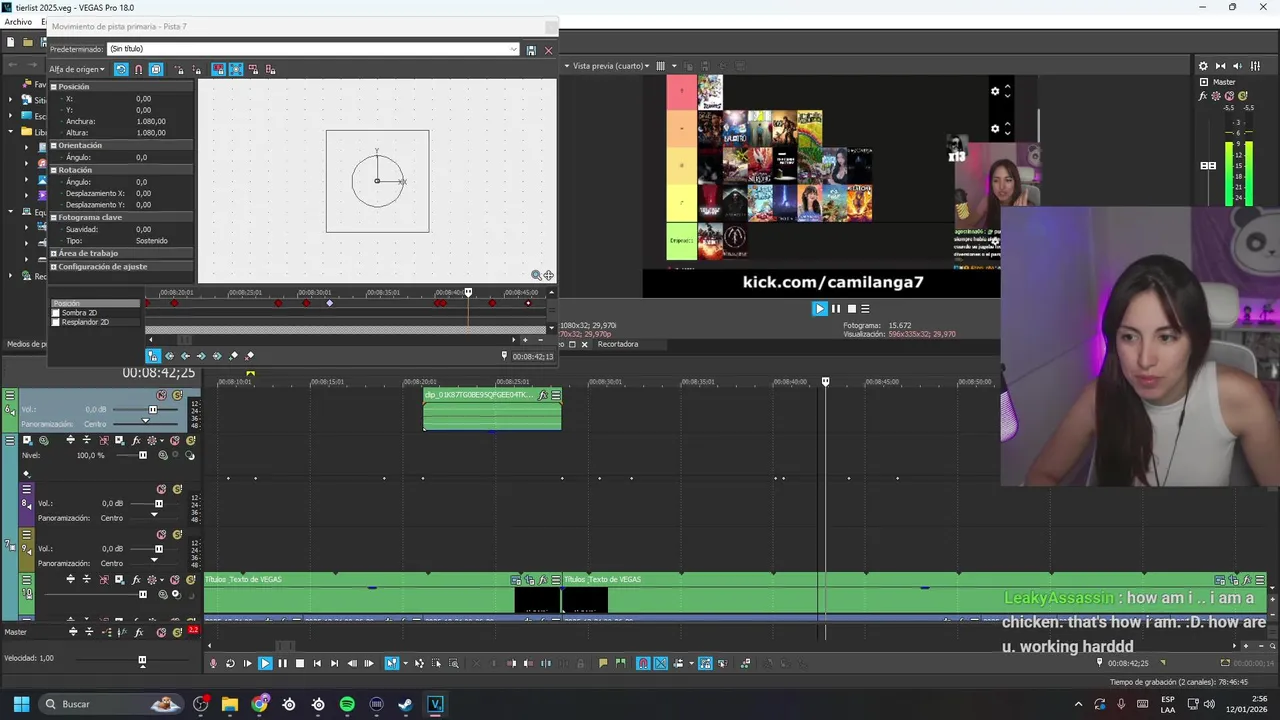Pause playback in the timeline transport bar
This screenshot has height=720, width=1280.
pyautogui.click(x=282, y=663)
